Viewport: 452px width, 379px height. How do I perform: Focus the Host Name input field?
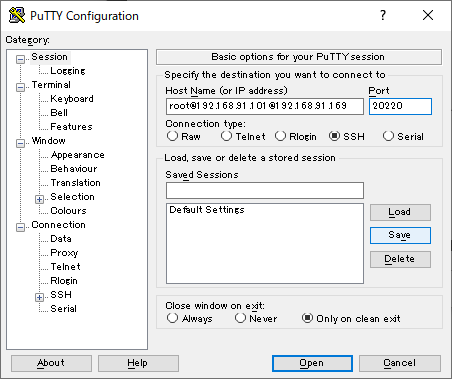click(265, 106)
